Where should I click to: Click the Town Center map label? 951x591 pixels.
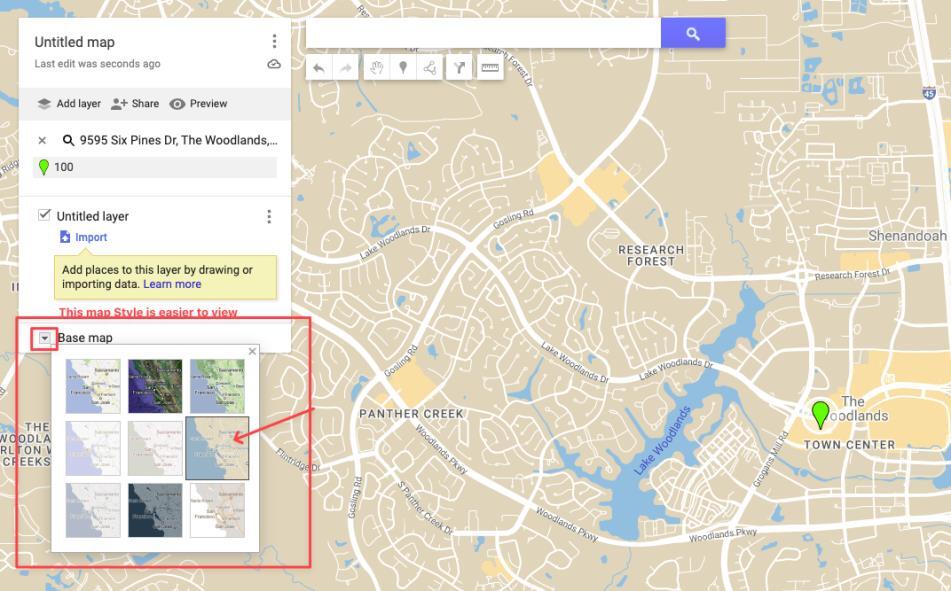(849, 445)
